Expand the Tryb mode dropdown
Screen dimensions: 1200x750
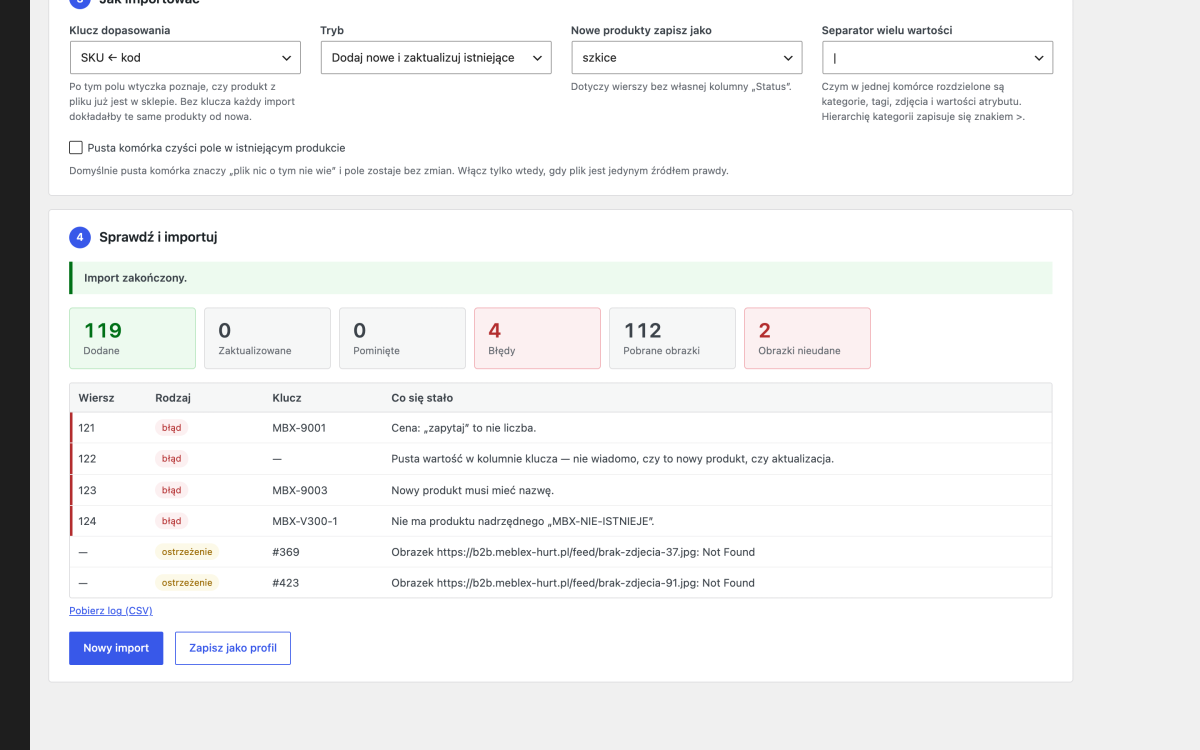pos(436,58)
